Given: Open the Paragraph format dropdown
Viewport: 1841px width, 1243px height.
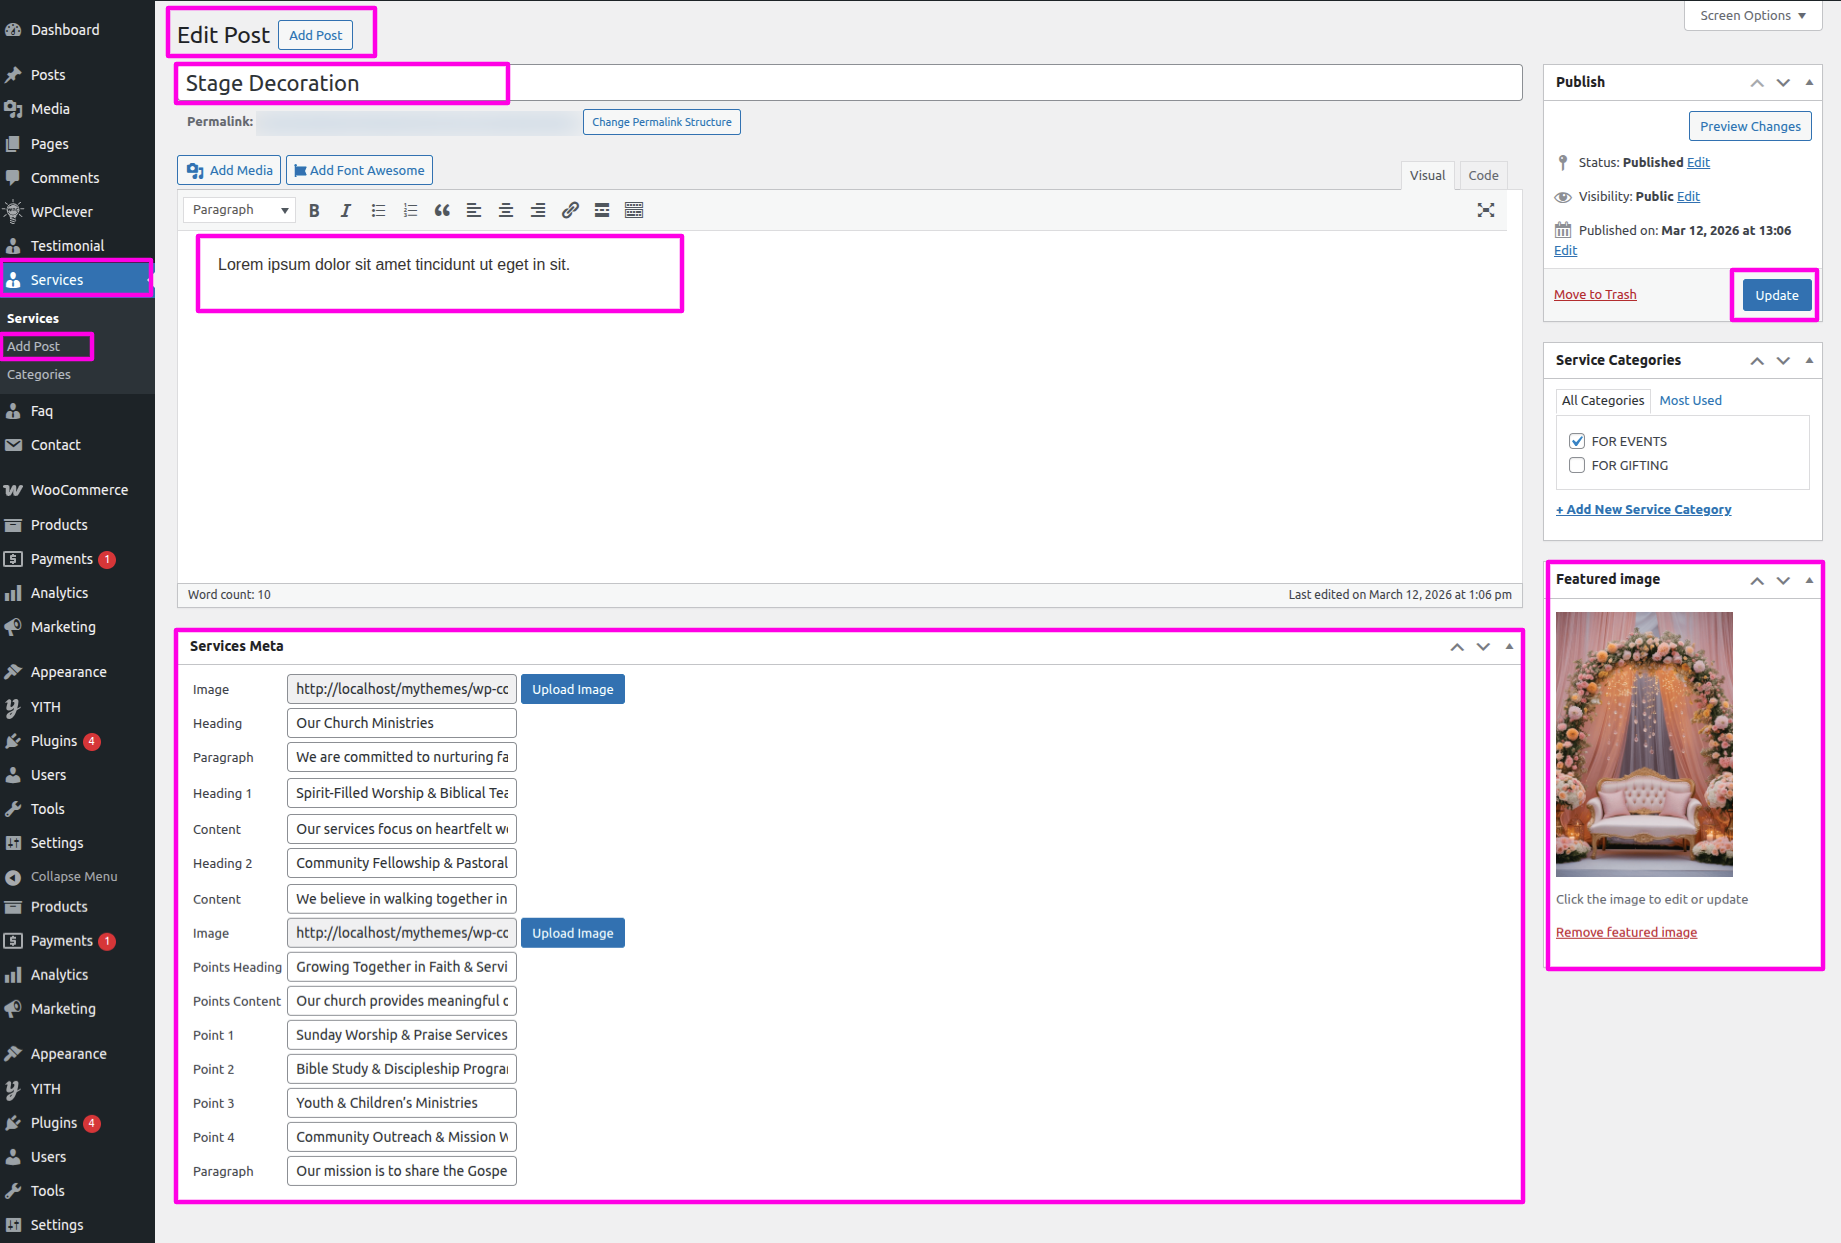Looking at the screenshot, I should (x=240, y=210).
